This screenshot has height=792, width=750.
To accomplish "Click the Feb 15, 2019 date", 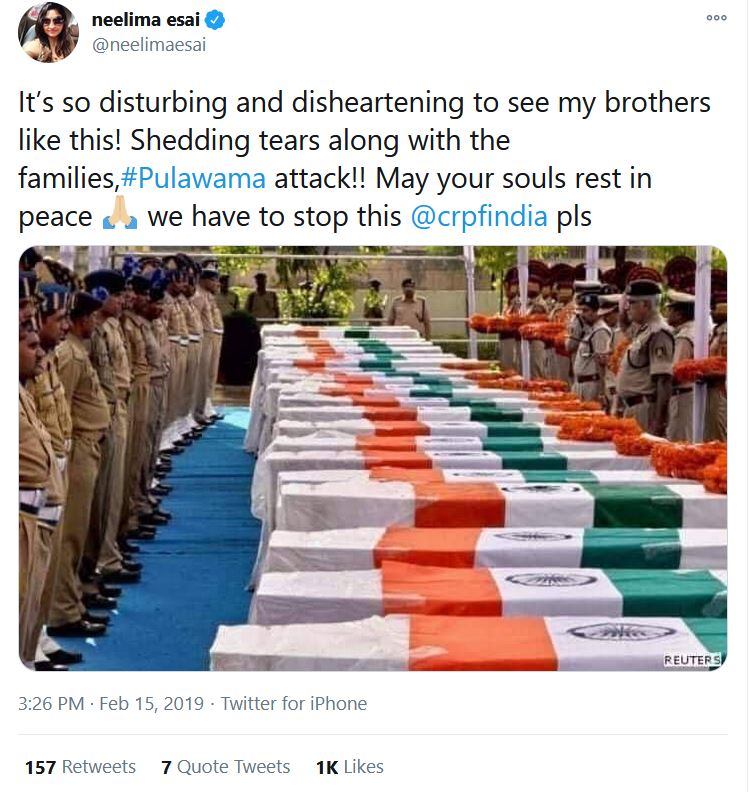I will click(x=151, y=703).
